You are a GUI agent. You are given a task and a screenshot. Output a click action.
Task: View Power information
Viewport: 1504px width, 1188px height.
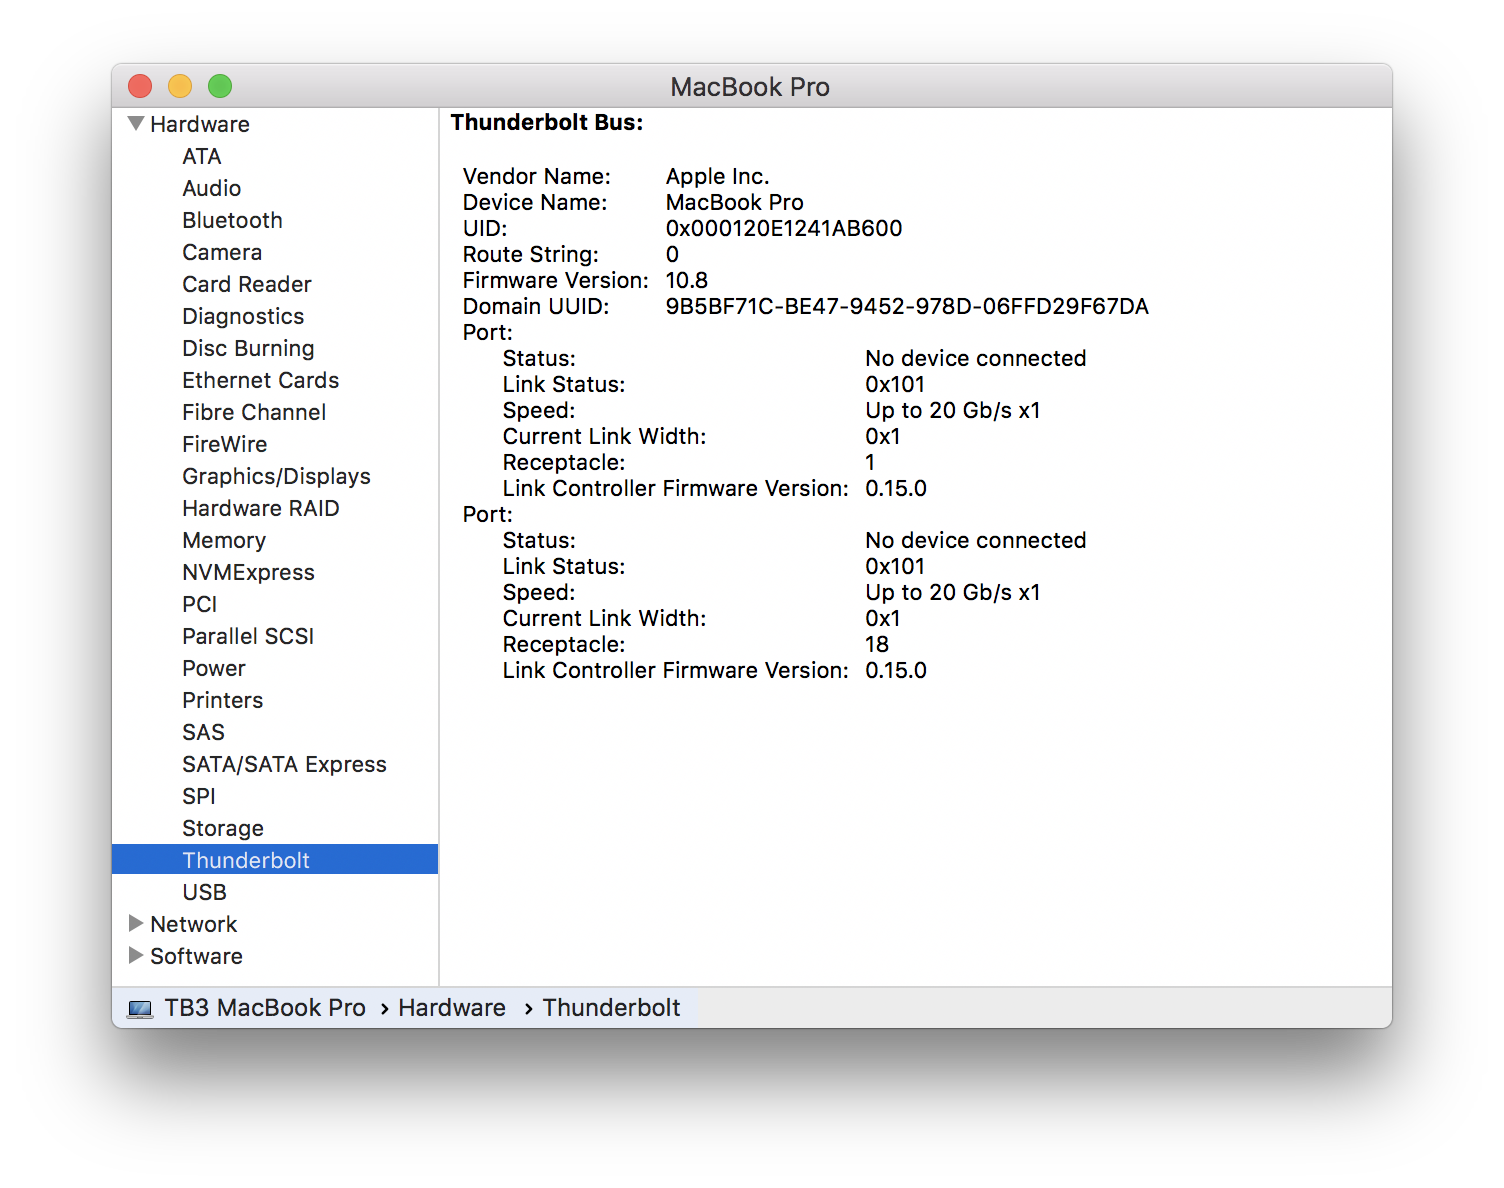coord(213,668)
